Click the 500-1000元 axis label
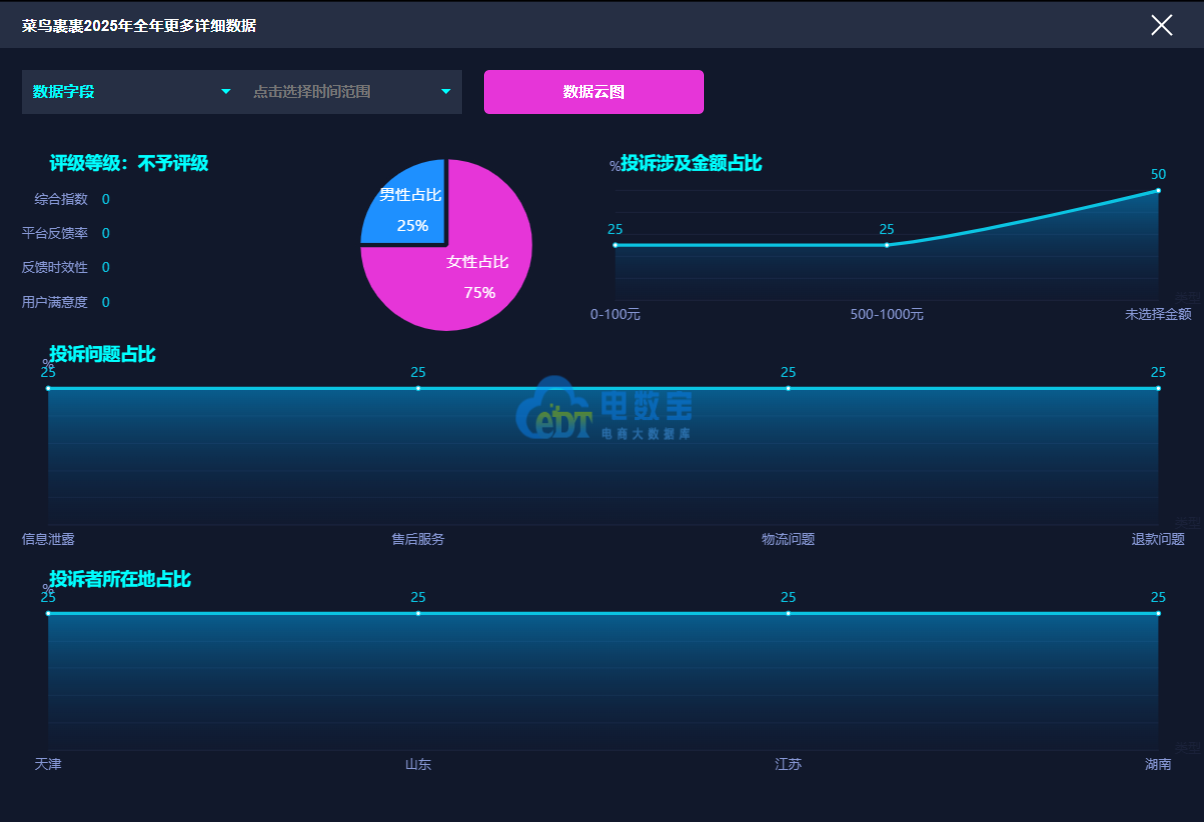1204x822 pixels. click(x=887, y=314)
